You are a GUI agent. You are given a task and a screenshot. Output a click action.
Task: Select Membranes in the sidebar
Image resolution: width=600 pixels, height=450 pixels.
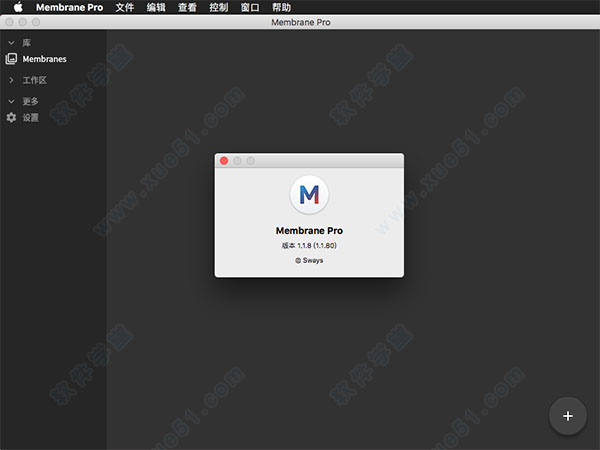pos(44,59)
